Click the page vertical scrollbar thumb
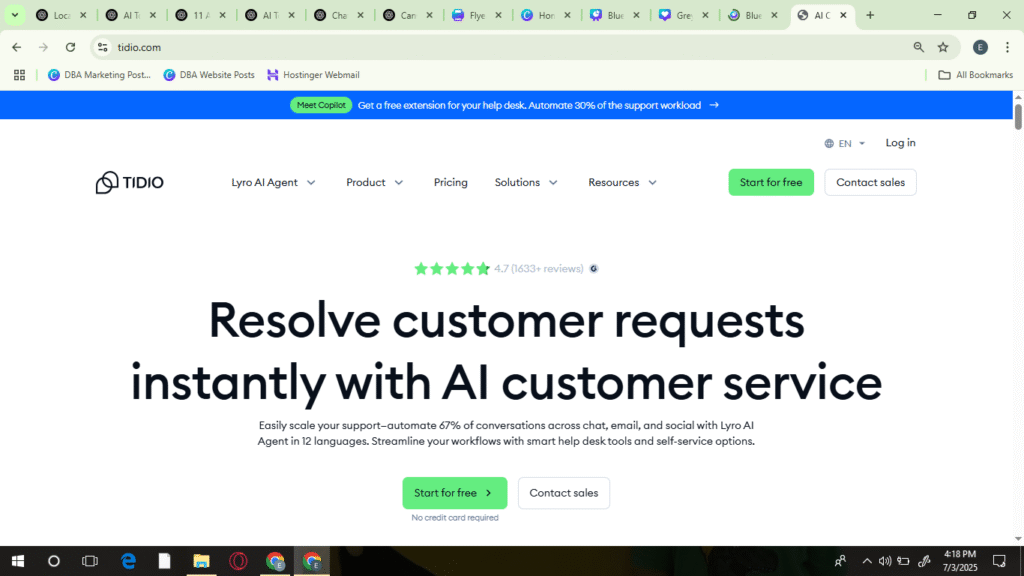Viewport: 1024px width, 576px height. (1017, 116)
